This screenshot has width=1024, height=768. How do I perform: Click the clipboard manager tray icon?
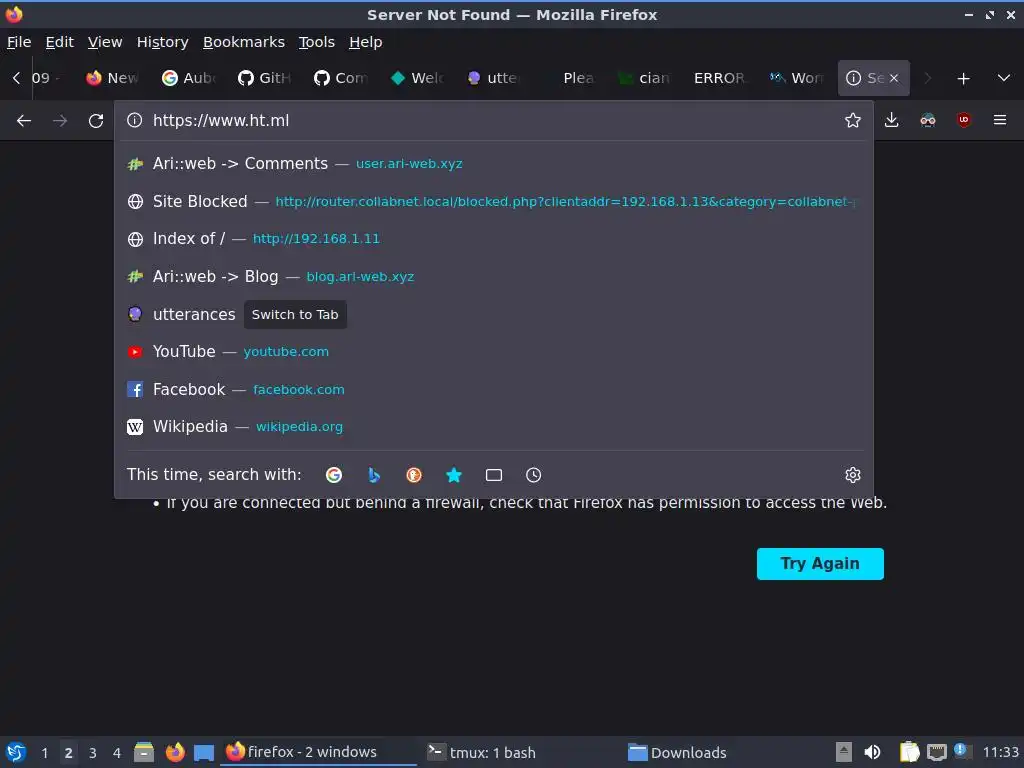[909, 752]
